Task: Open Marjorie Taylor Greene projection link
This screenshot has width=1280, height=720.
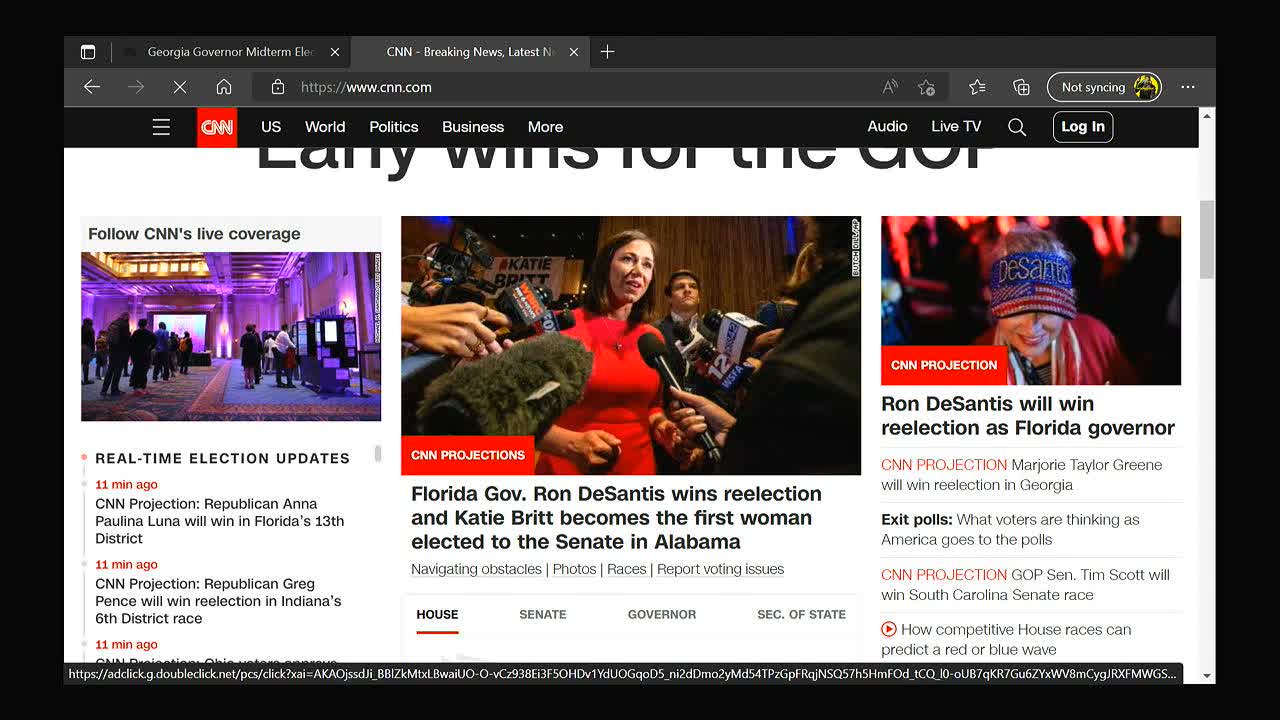Action: [1021, 475]
